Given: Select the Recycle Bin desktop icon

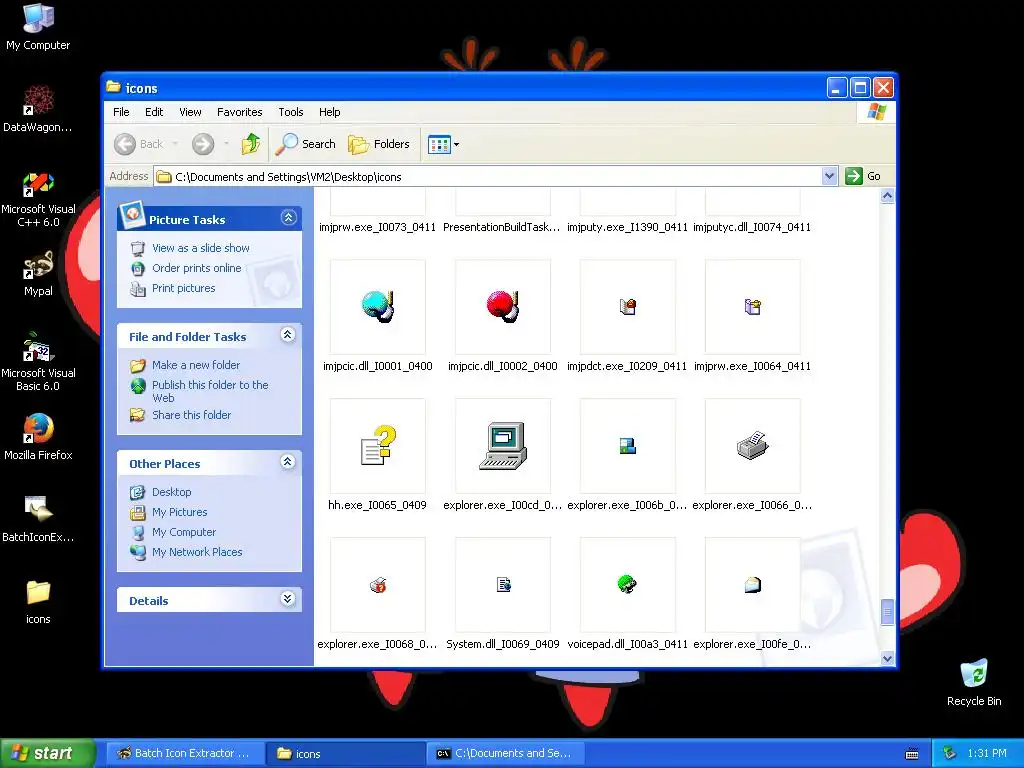Looking at the screenshot, I should (x=974, y=683).
